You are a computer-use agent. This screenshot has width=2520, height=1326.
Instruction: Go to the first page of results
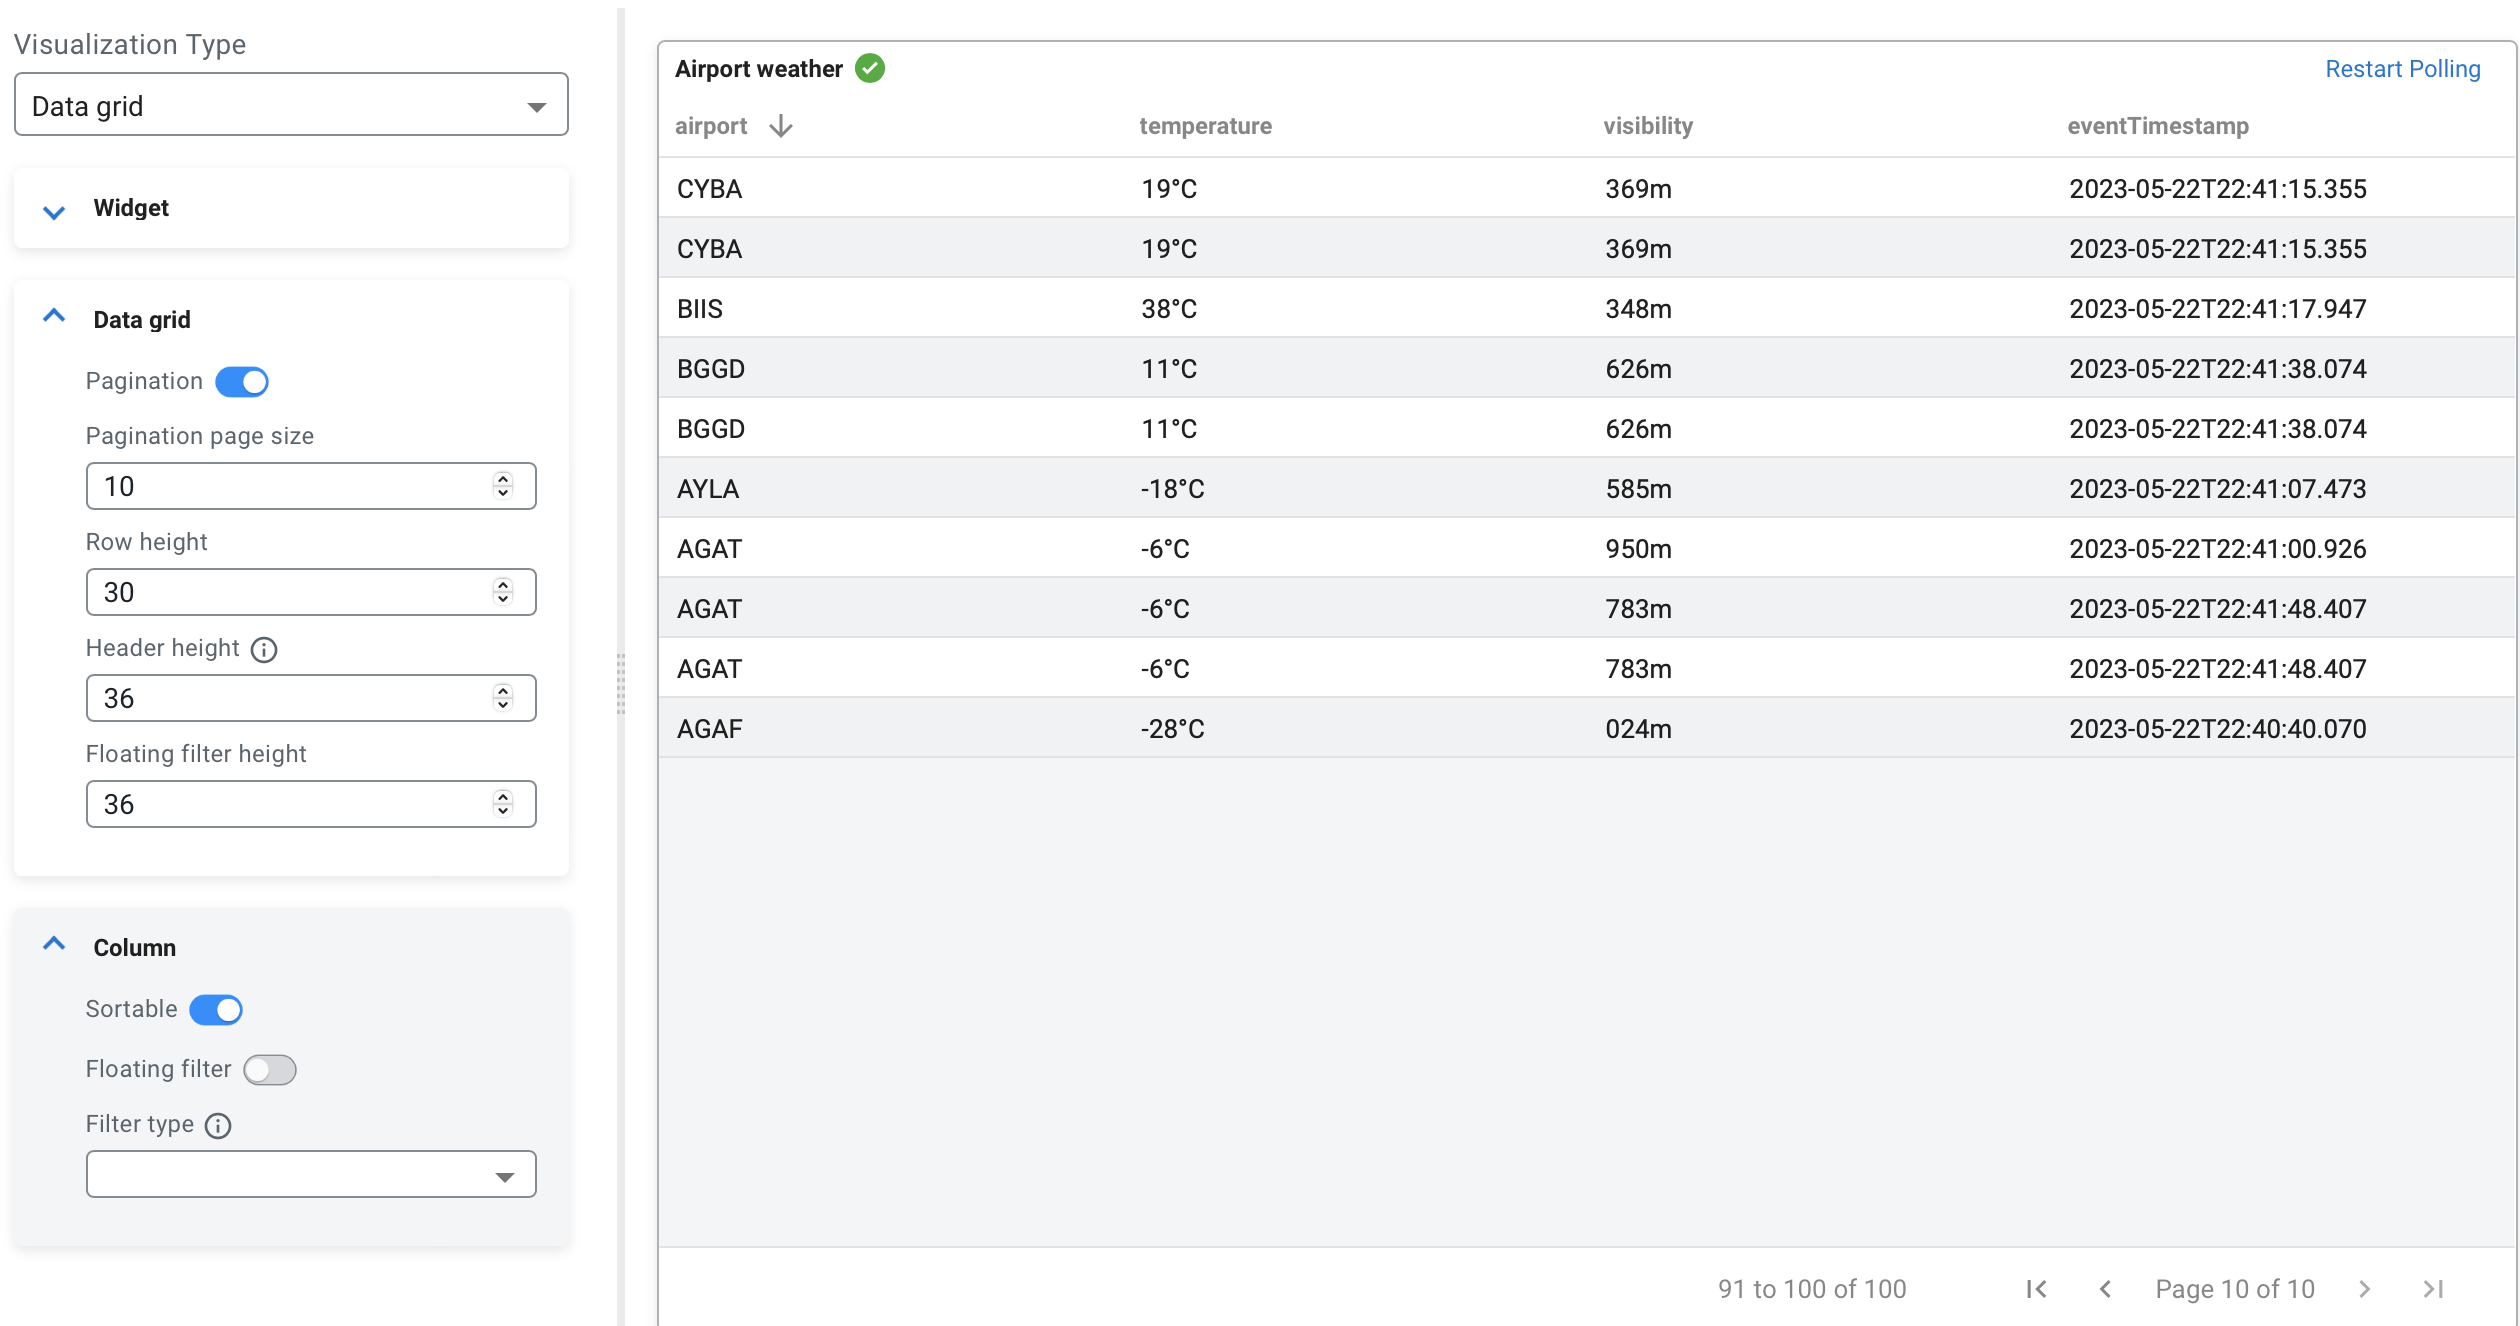click(2036, 1289)
